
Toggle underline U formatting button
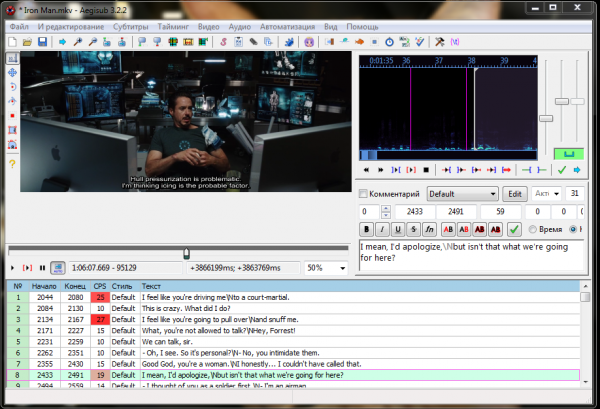pos(398,229)
